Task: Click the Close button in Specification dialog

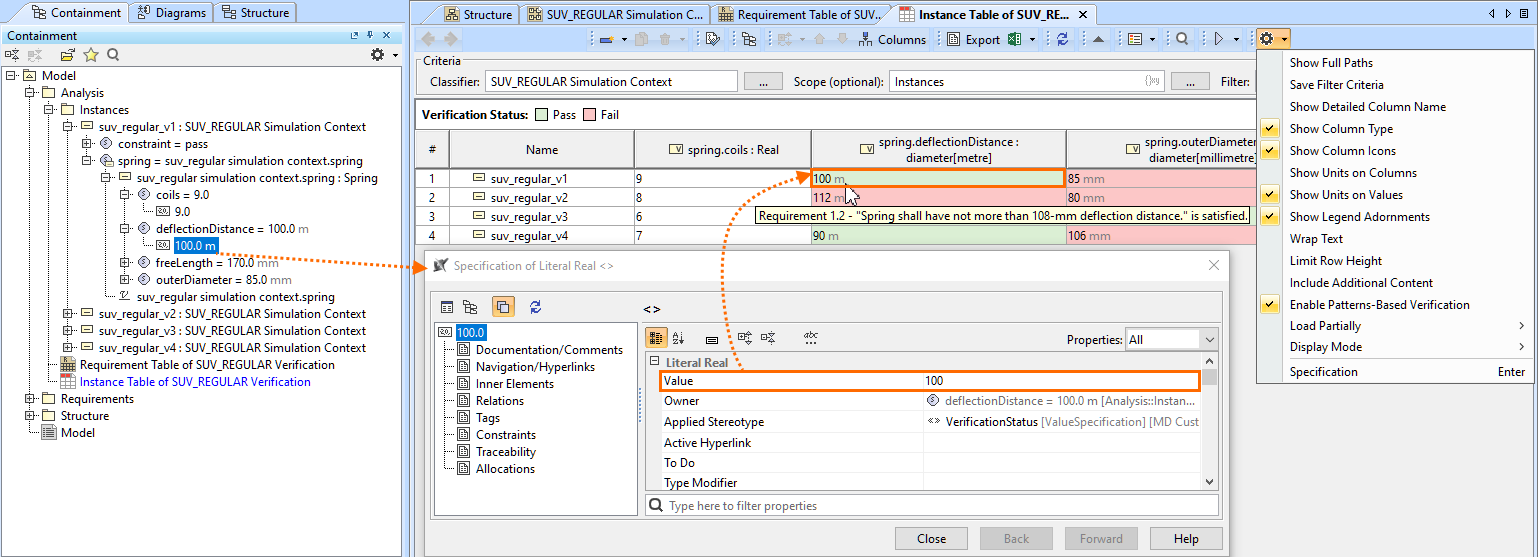Action: pyautogui.click(x=931, y=538)
